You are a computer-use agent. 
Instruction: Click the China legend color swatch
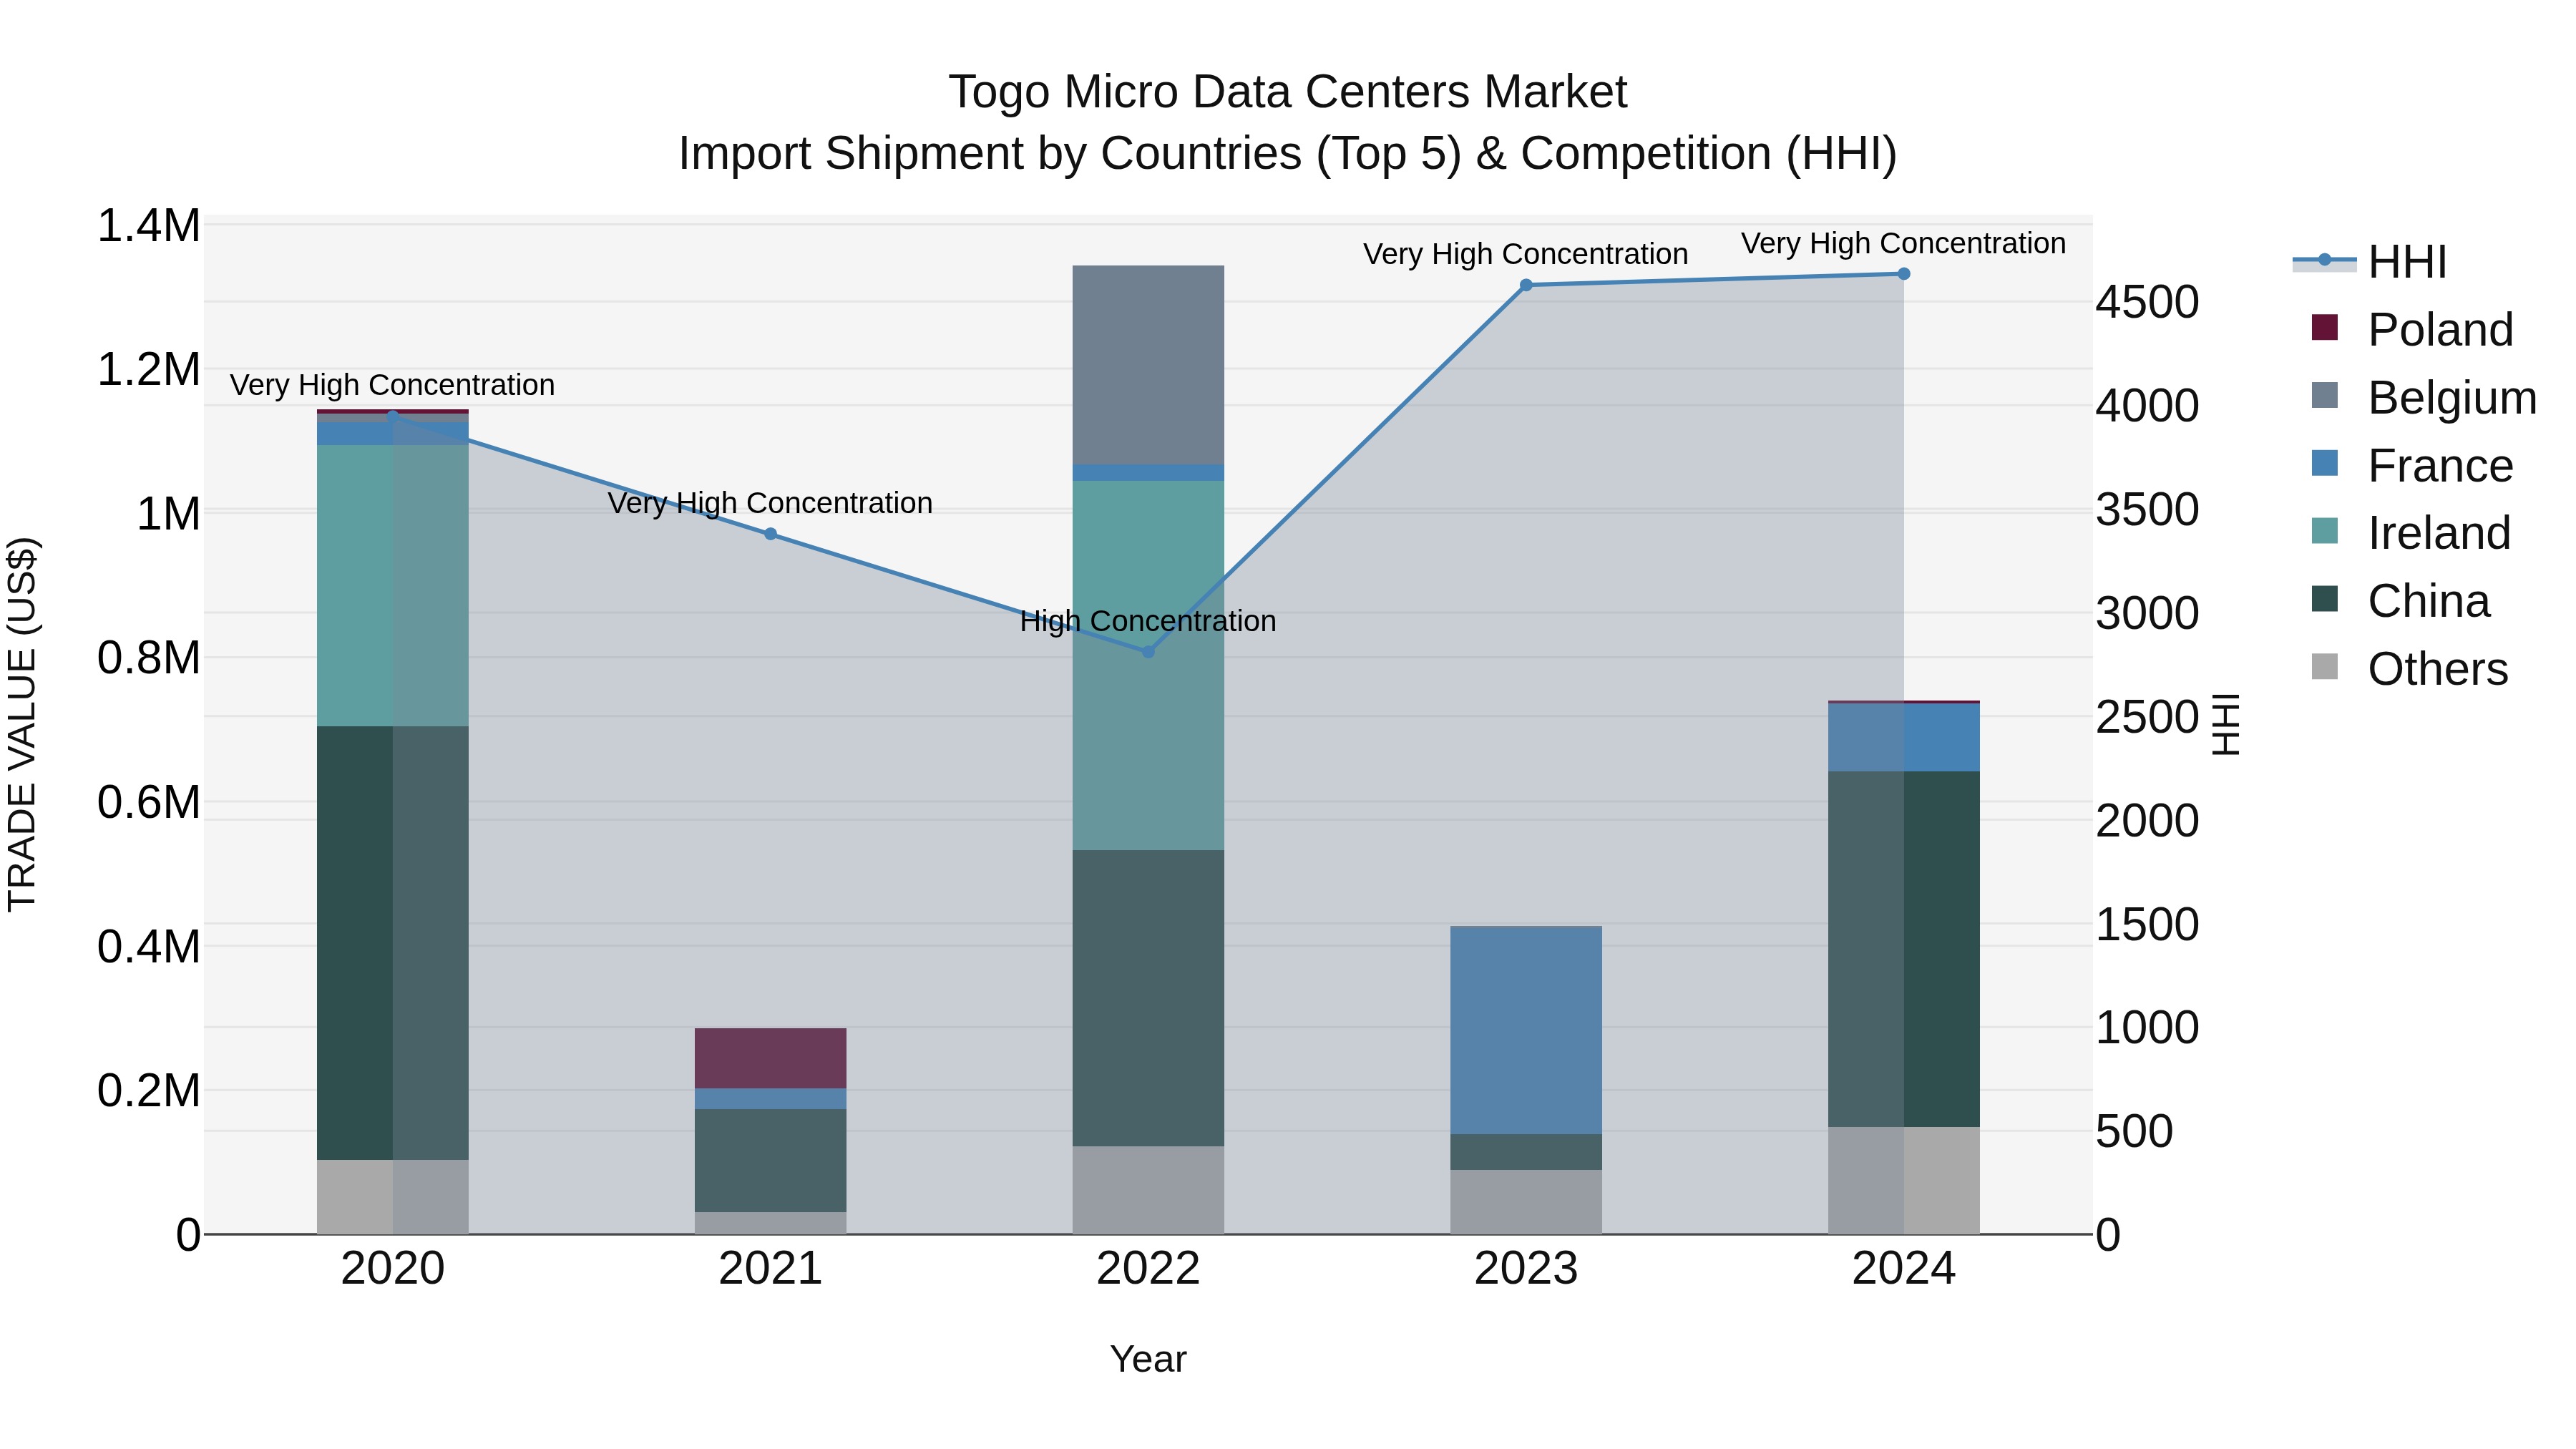tap(2325, 598)
